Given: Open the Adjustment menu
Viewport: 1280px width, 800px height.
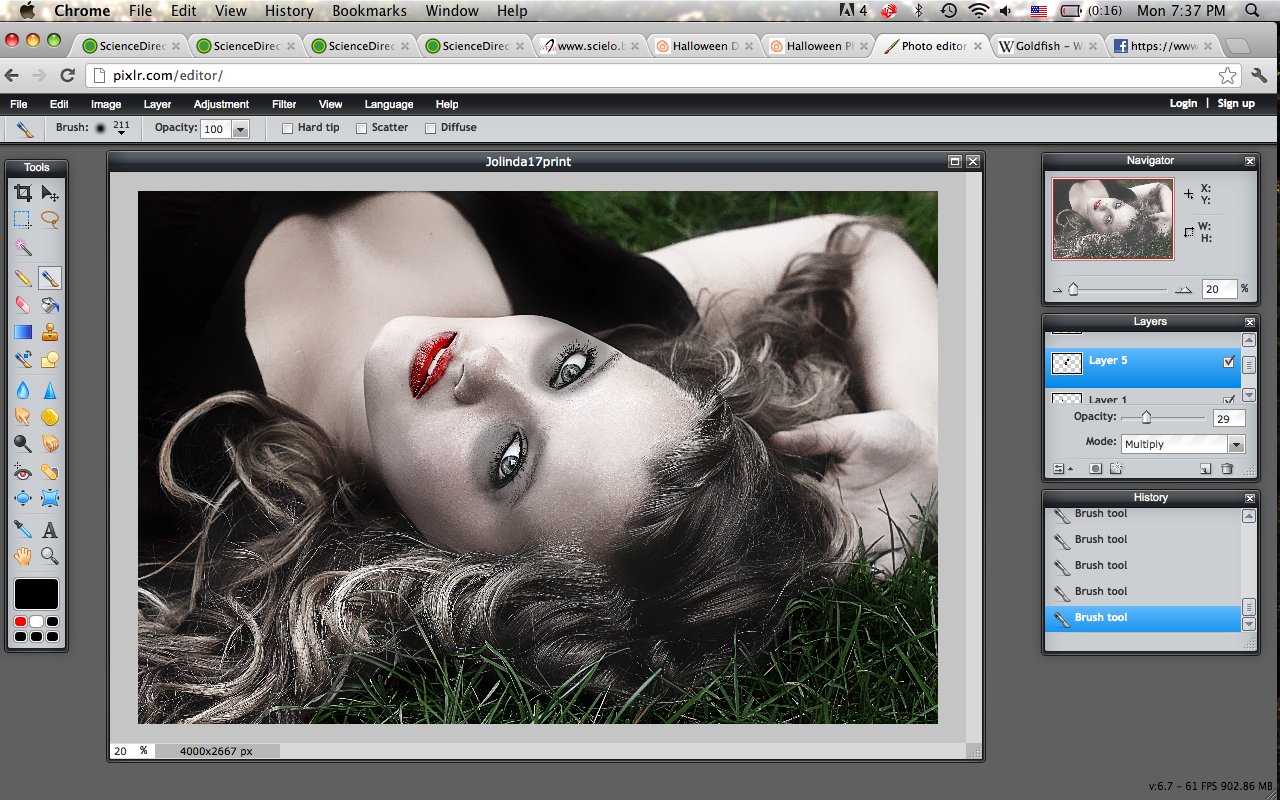Looking at the screenshot, I should [x=221, y=104].
